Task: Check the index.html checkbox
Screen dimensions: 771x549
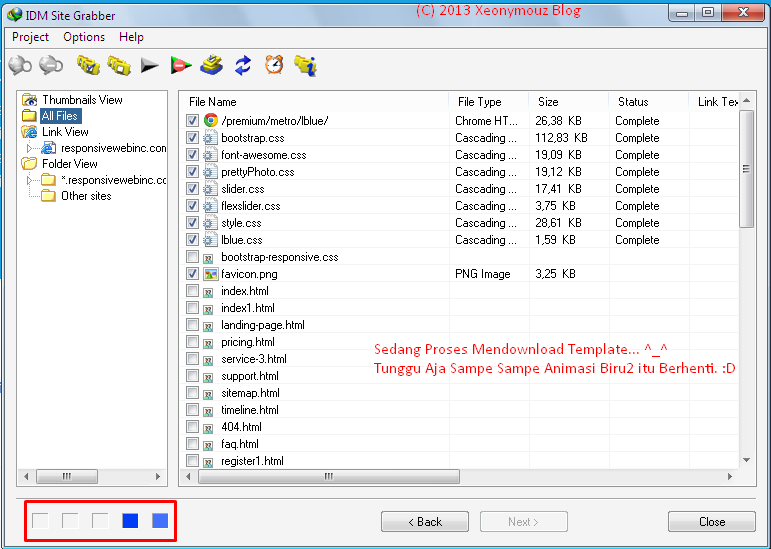Action: [x=192, y=290]
